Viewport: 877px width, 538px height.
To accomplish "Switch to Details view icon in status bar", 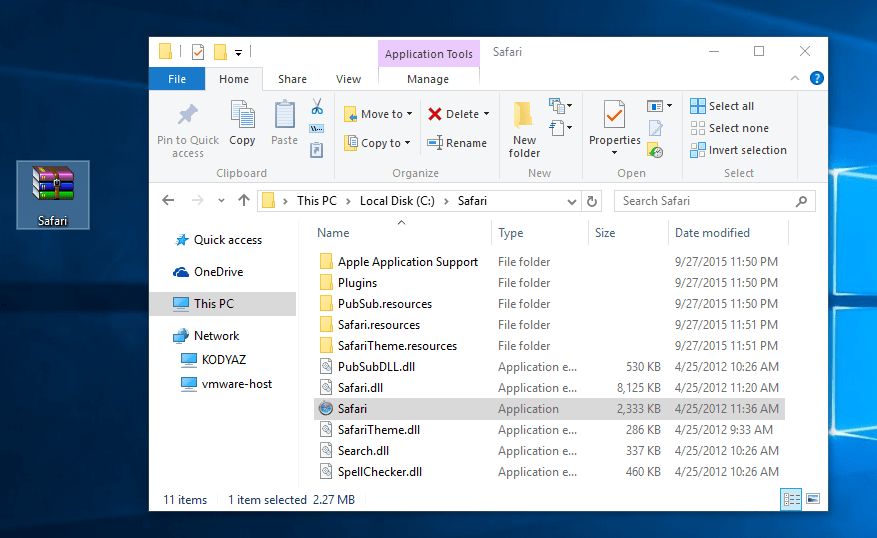I will 791,499.
